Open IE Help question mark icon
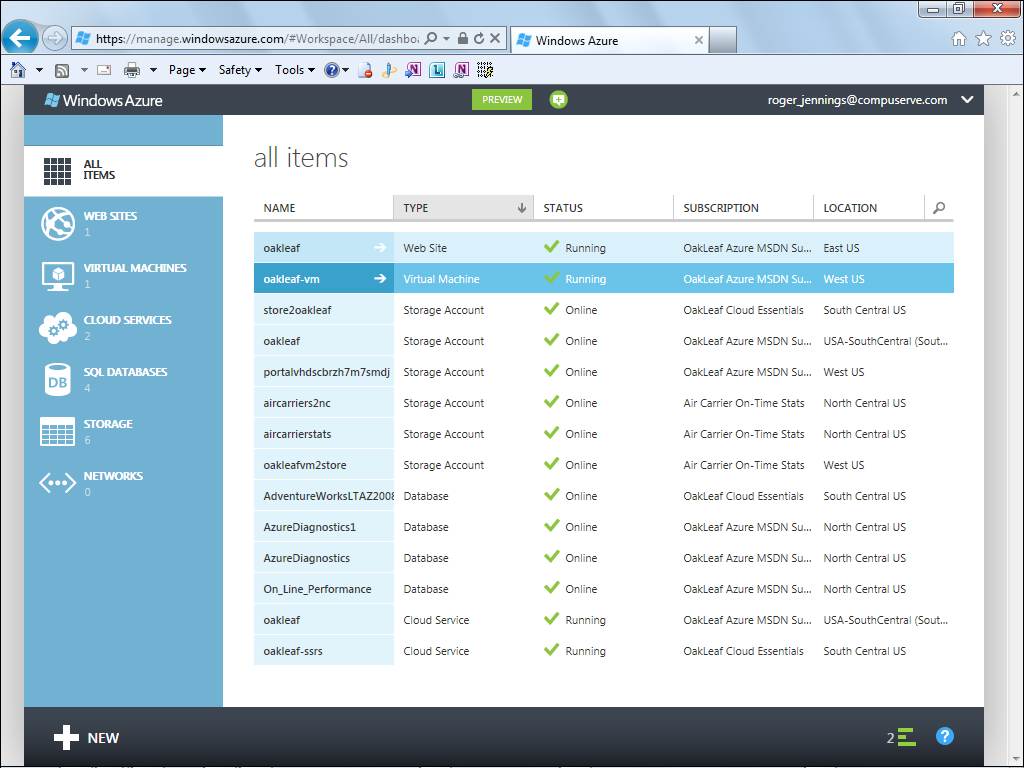The height and width of the screenshot is (768, 1024). pyautogui.click(x=332, y=70)
